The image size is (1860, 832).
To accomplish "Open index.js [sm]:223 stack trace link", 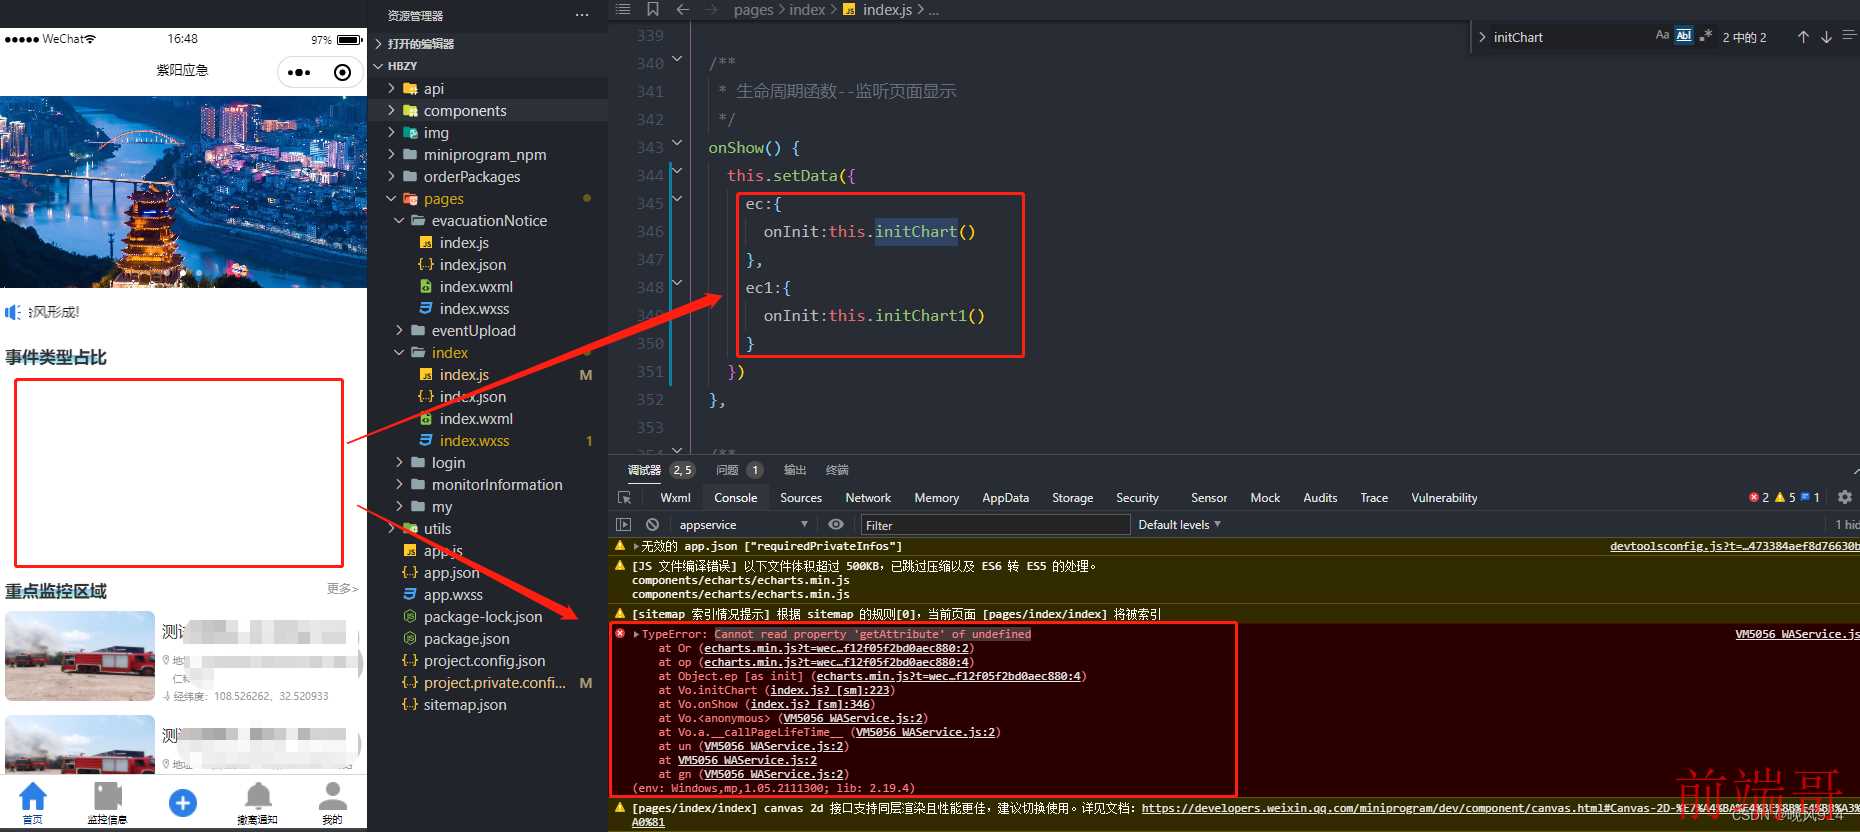I will pyautogui.click(x=830, y=690).
